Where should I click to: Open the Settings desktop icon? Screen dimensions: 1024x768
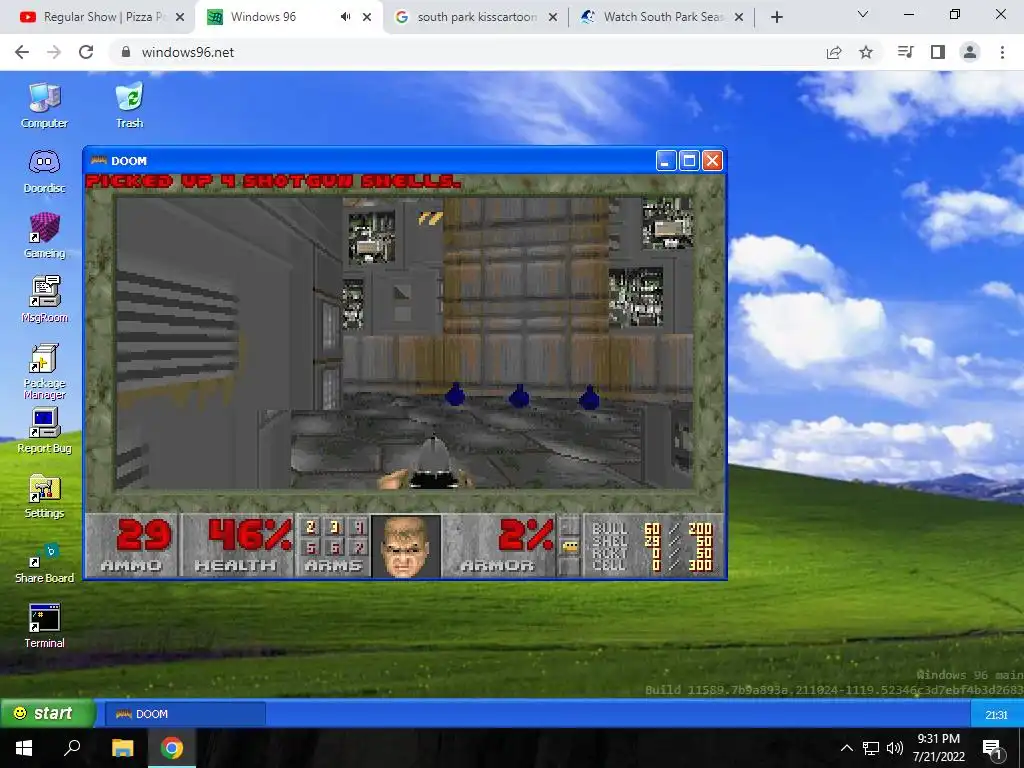click(x=44, y=496)
